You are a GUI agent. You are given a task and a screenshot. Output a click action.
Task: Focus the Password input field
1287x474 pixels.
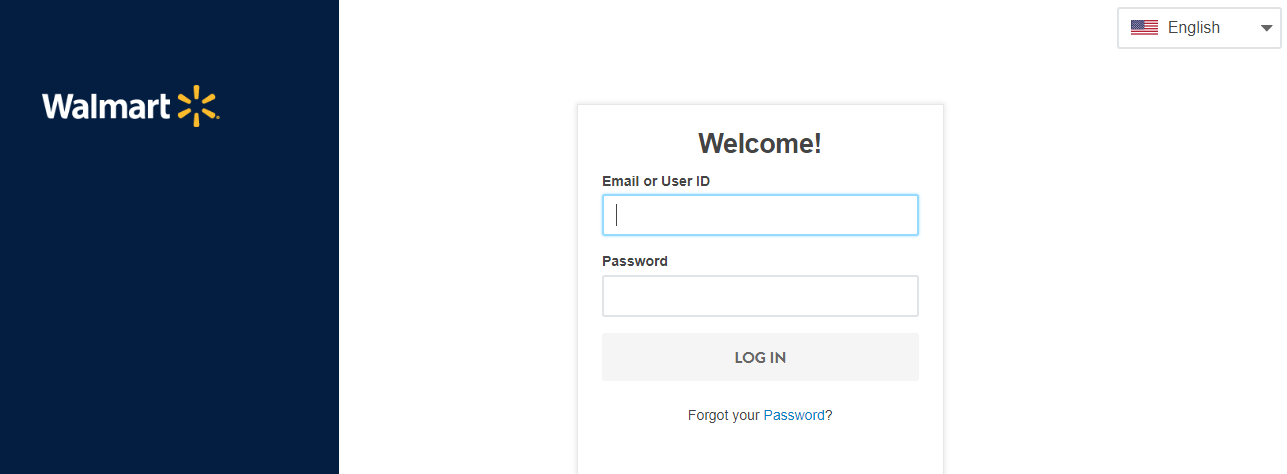click(x=760, y=296)
